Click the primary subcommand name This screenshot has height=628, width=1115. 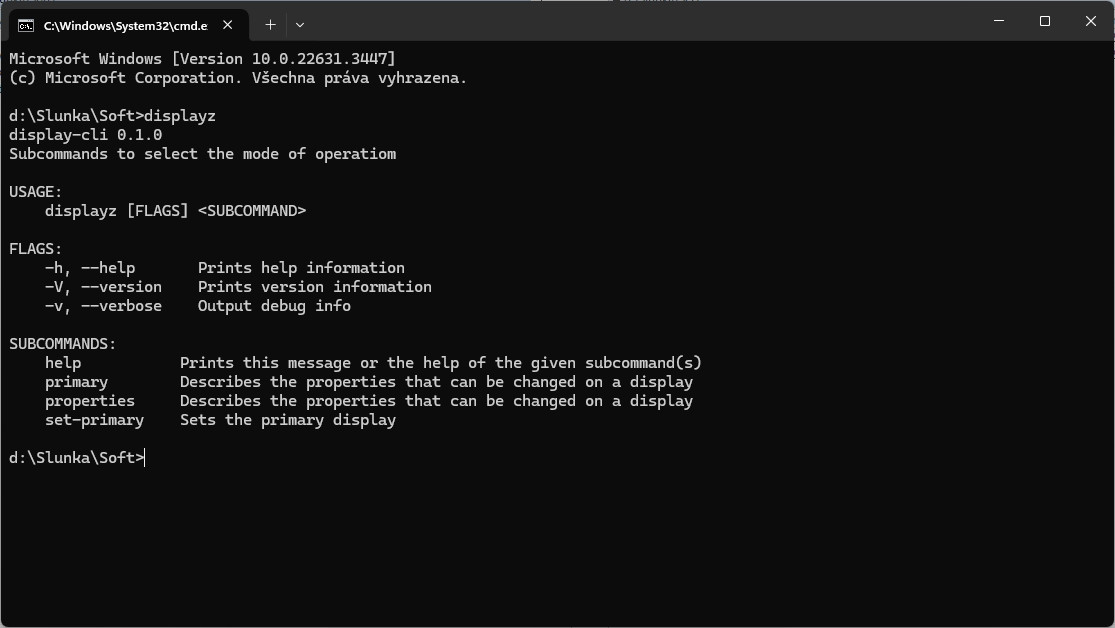click(76, 382)
